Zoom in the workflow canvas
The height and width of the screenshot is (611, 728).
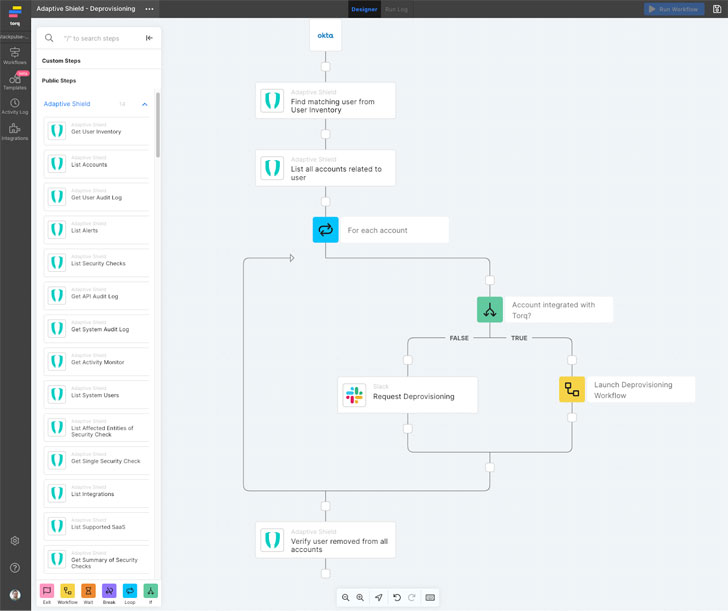click(x=361, y=598)
